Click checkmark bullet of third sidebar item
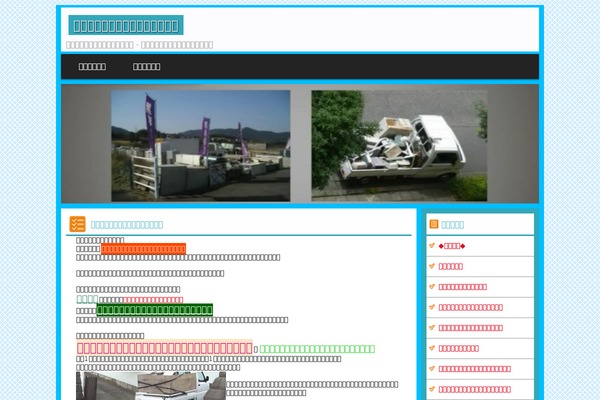Screen dimensions: 600x400 (x=431, y=286)
